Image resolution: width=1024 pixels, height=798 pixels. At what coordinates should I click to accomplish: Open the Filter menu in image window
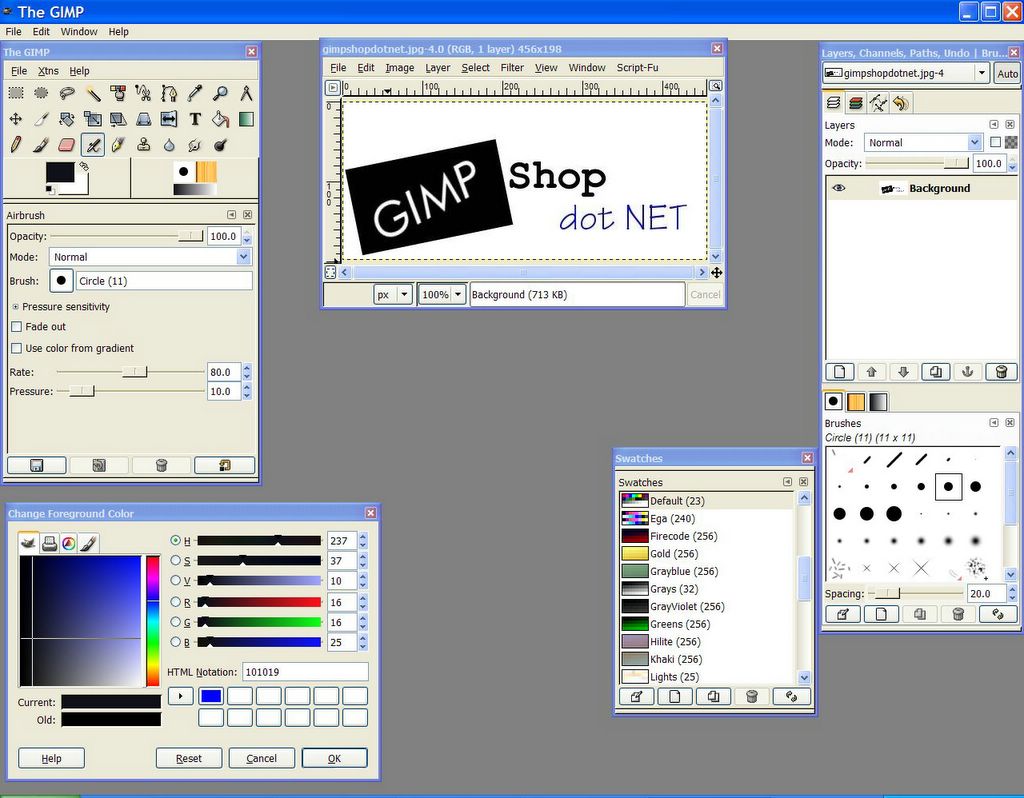click(512, 67)
